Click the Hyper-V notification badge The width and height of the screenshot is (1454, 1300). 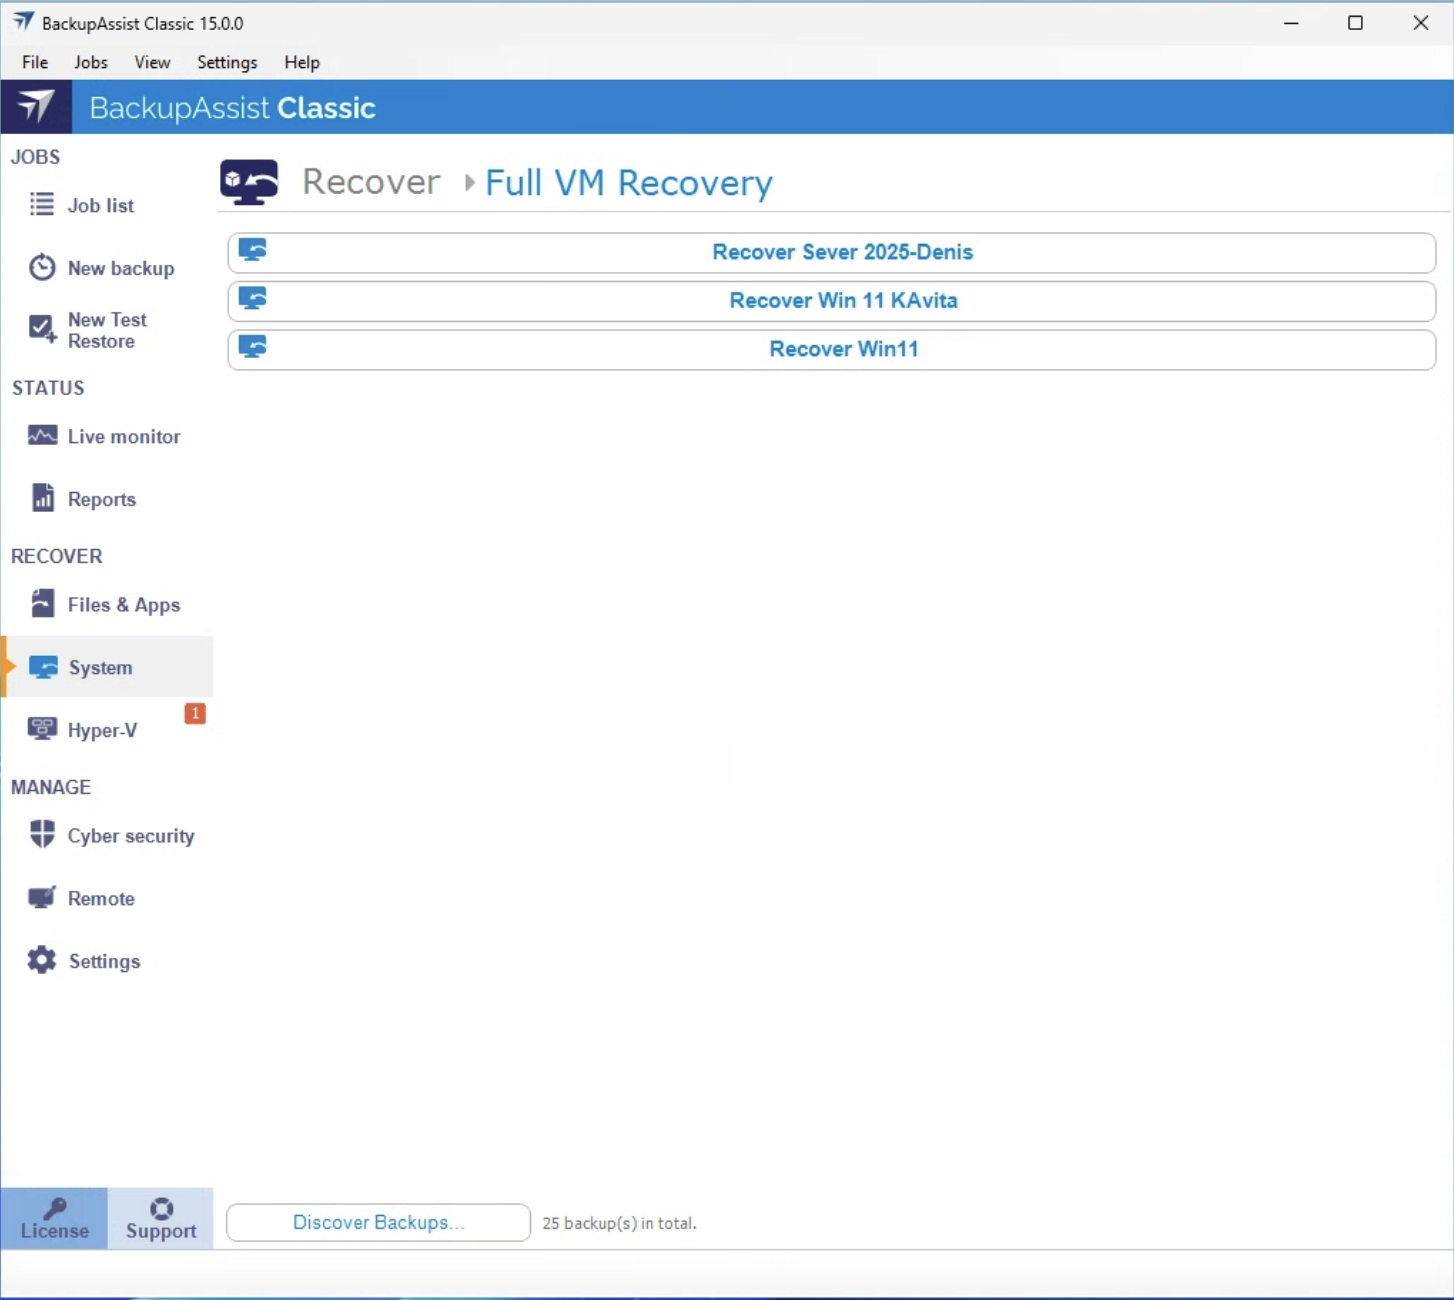click(x=195, y=713)
